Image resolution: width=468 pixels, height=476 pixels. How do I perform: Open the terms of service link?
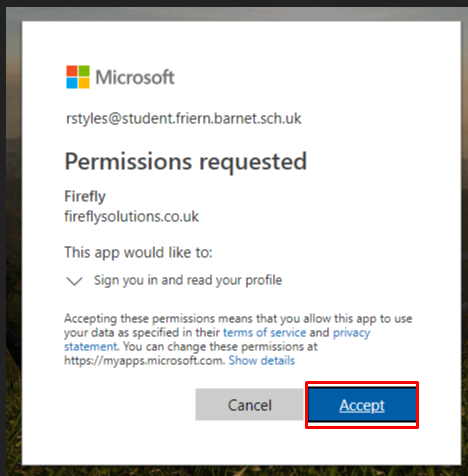(264, 332)
